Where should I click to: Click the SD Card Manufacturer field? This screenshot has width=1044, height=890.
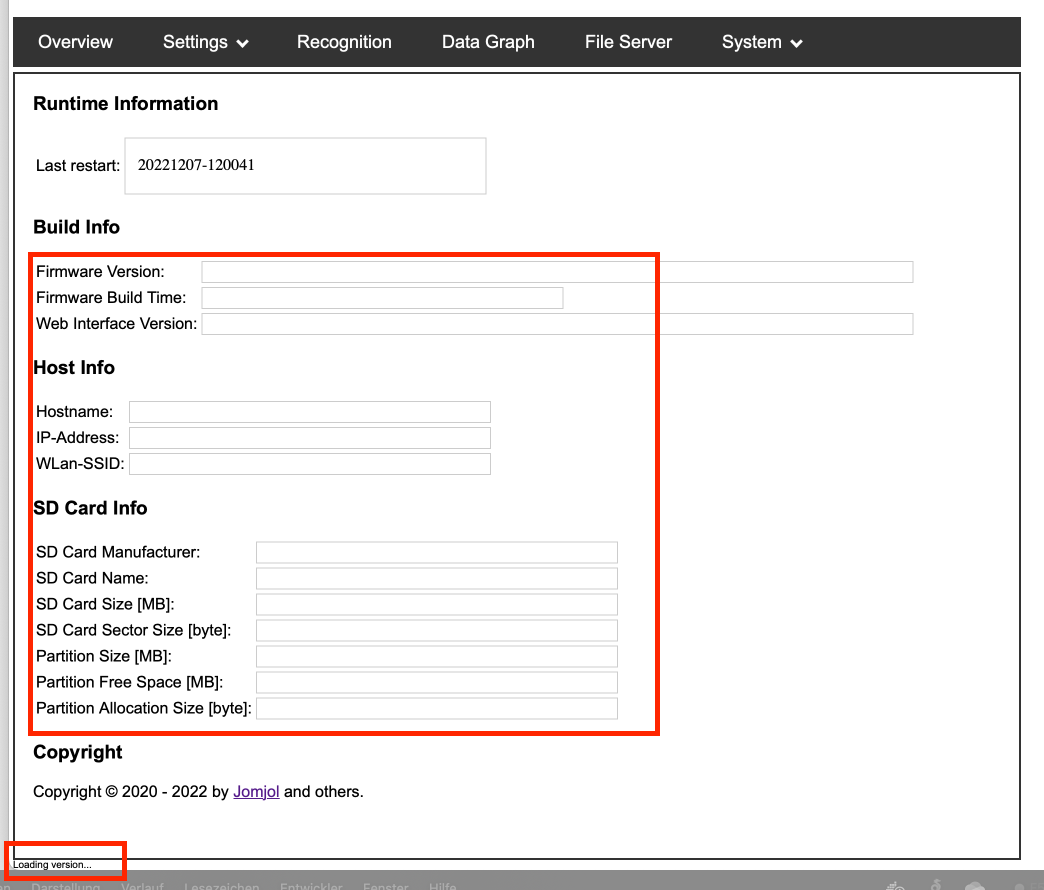[437, 552]
